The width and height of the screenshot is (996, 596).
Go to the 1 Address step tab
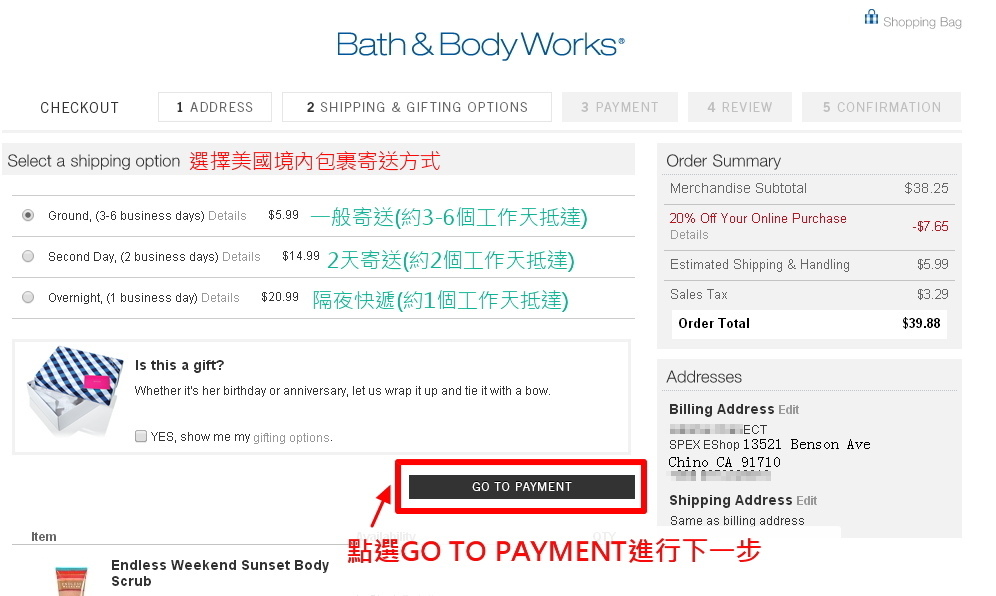click(x=215, y=107)
